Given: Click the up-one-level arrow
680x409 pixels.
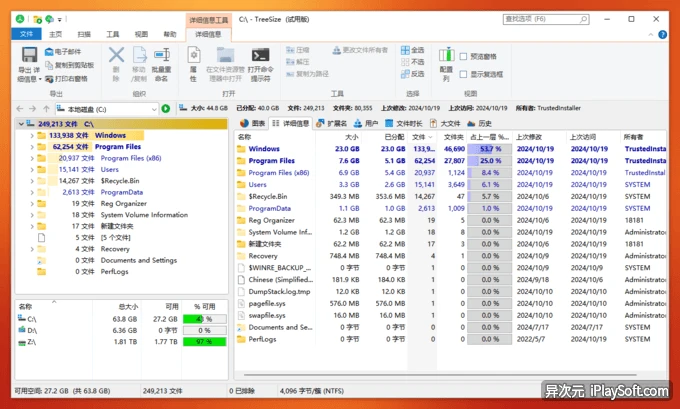Looking at the screenshot, I should point(46,109).
